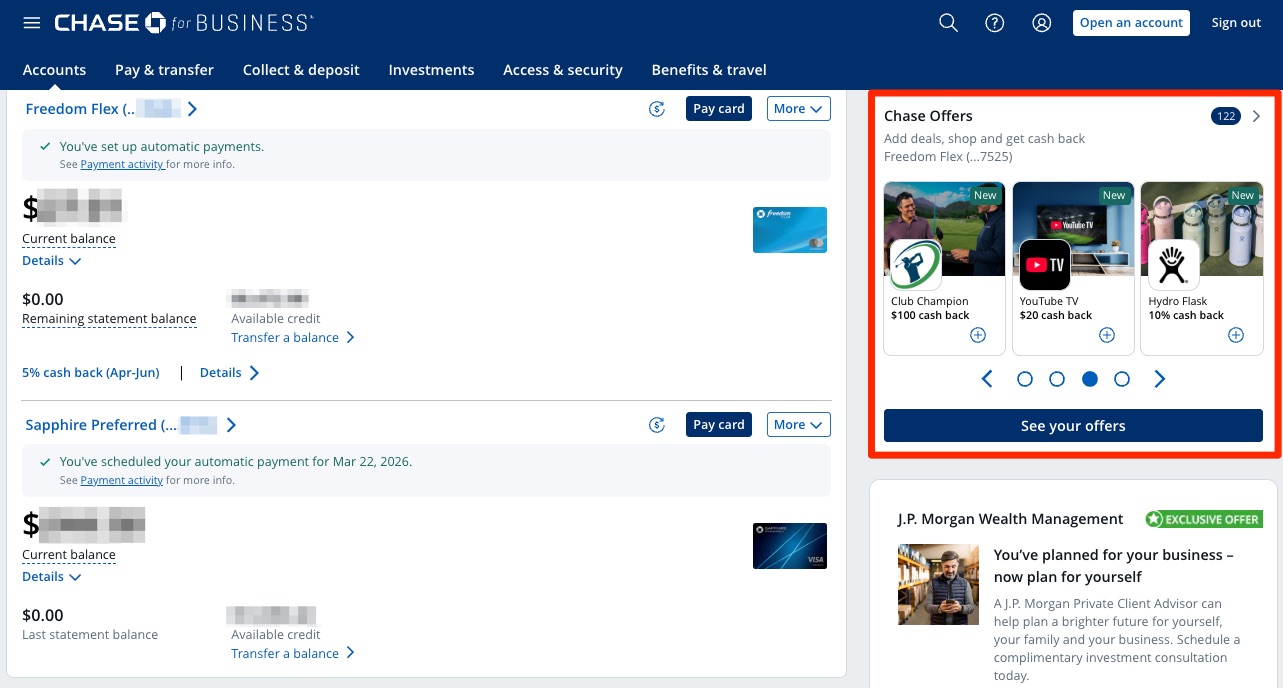1283x688 pixels.
Task: Open the help question mark icon
Action: [994, 23]
